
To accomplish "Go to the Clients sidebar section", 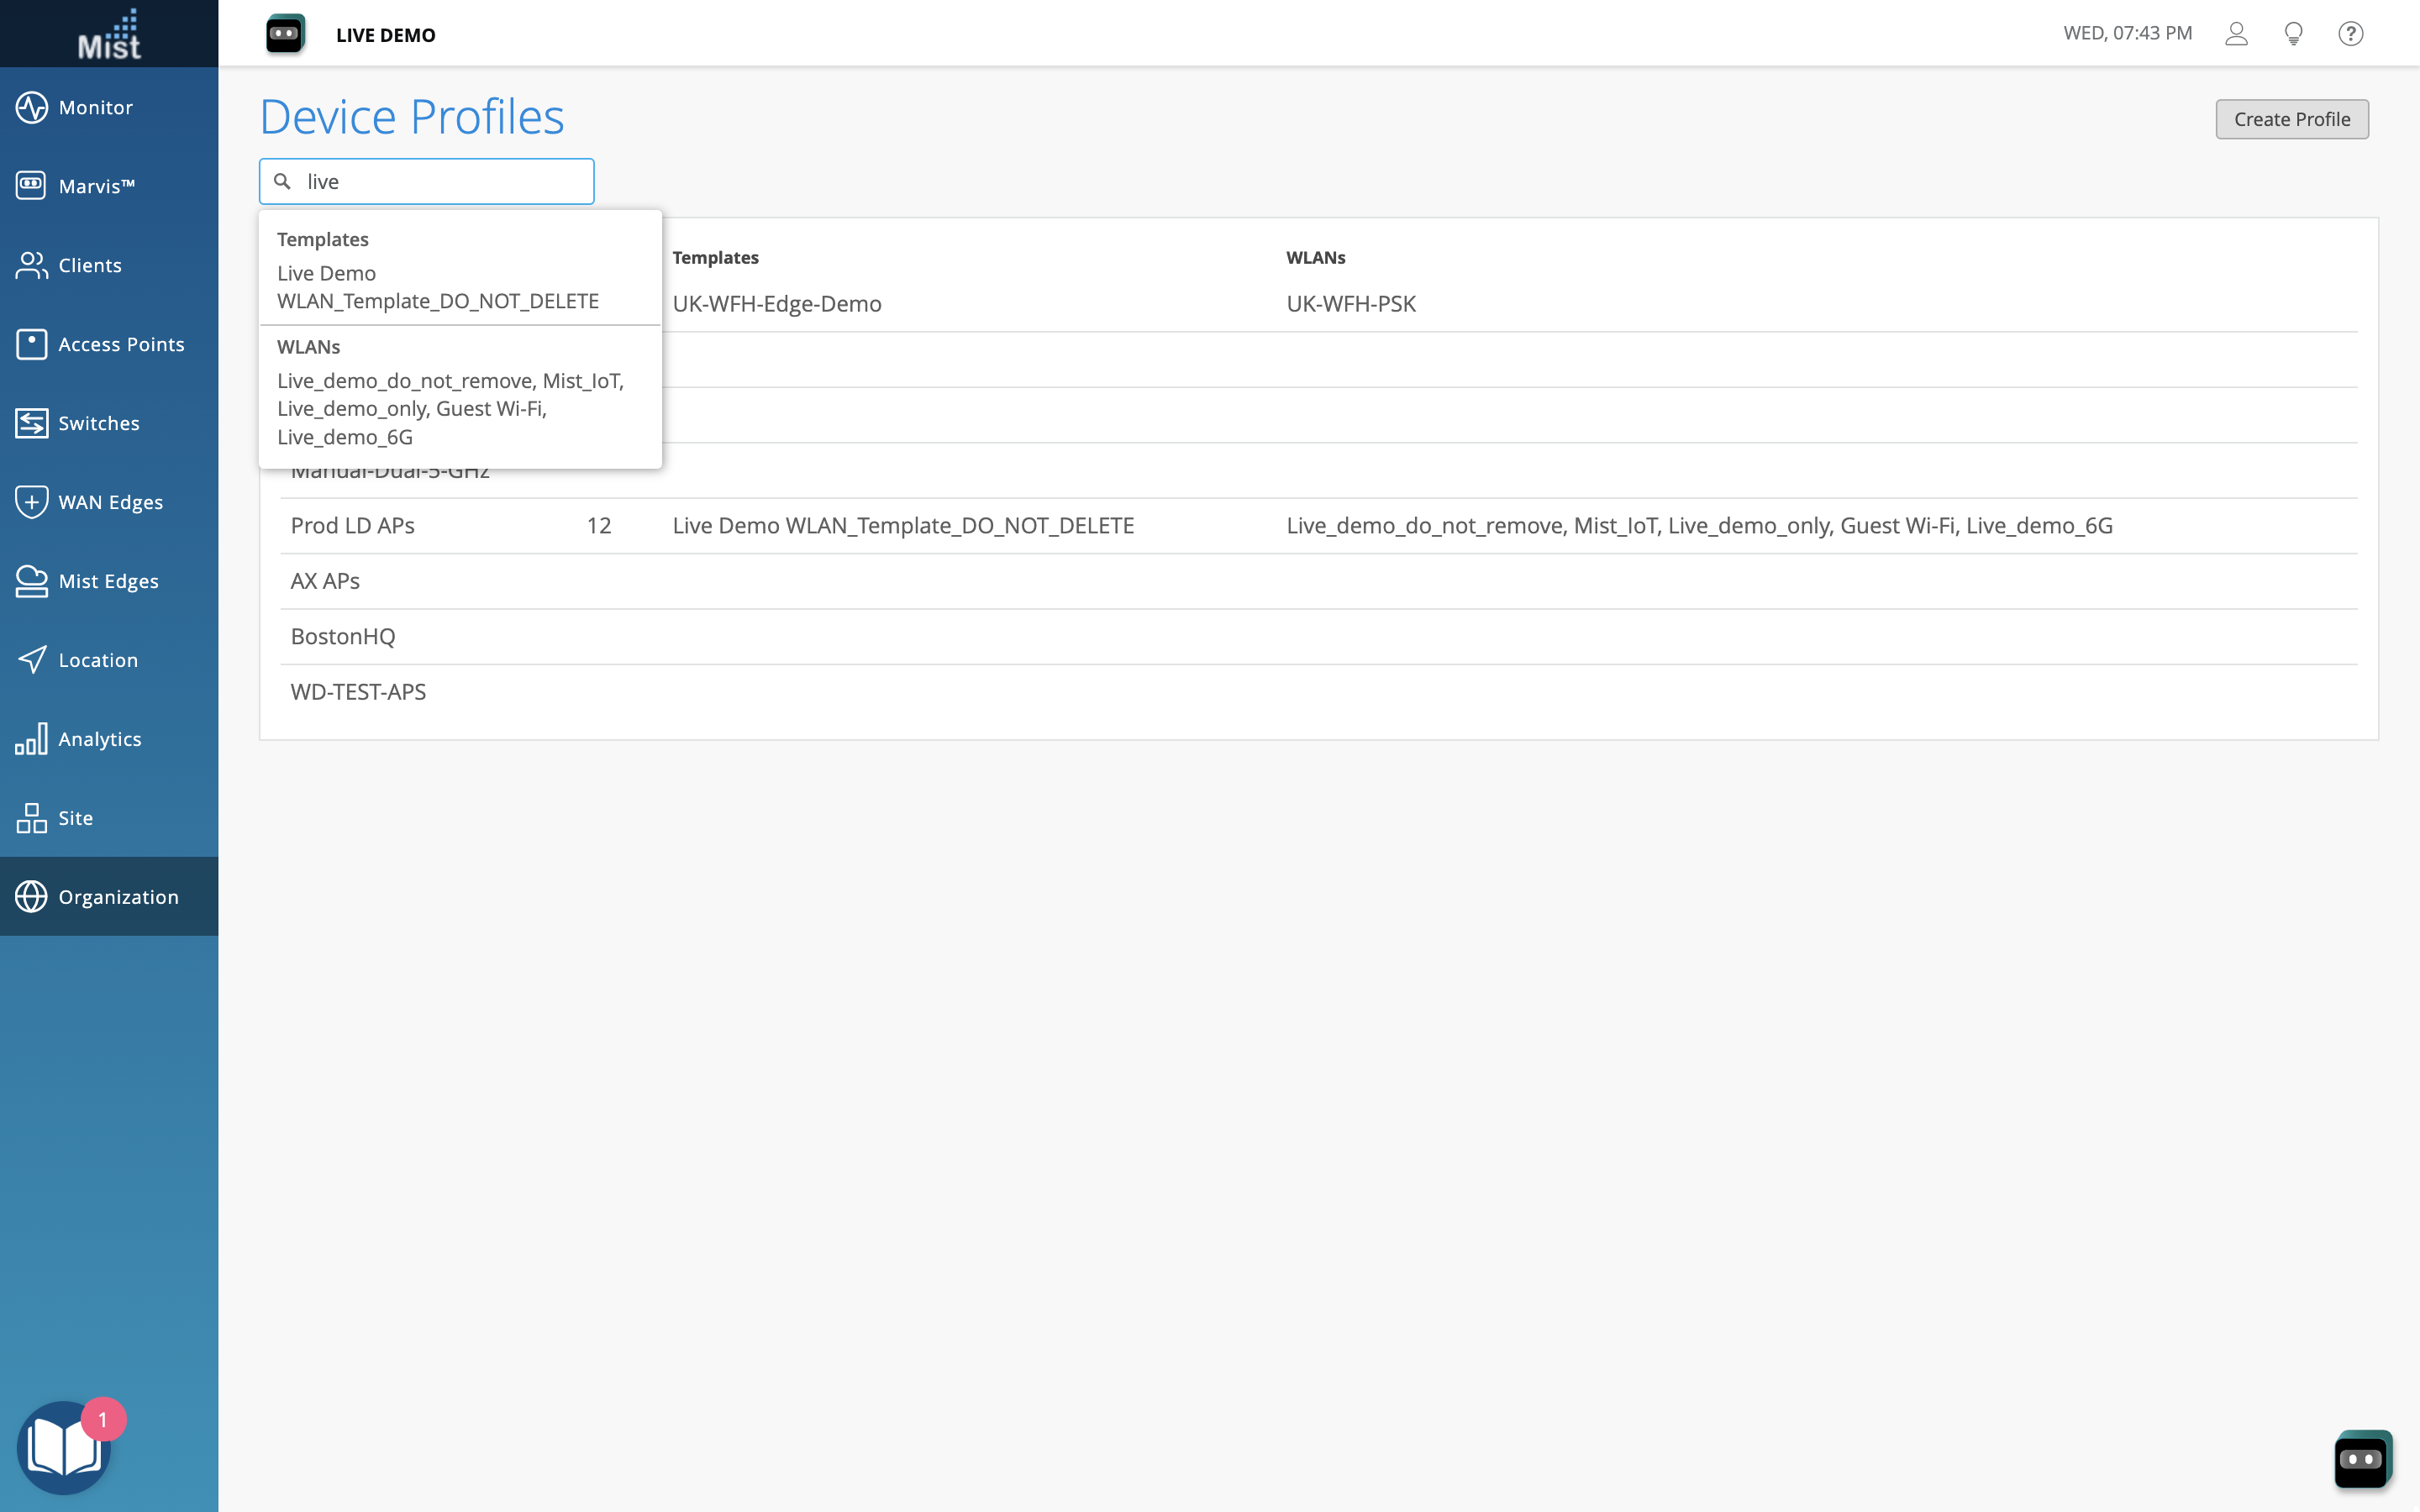I will pos(90,265).
